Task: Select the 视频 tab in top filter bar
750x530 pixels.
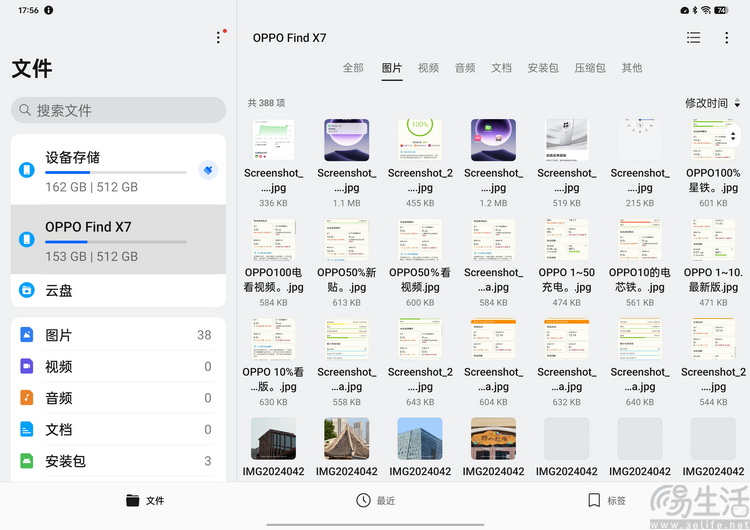Action: (x=428, y=68)
